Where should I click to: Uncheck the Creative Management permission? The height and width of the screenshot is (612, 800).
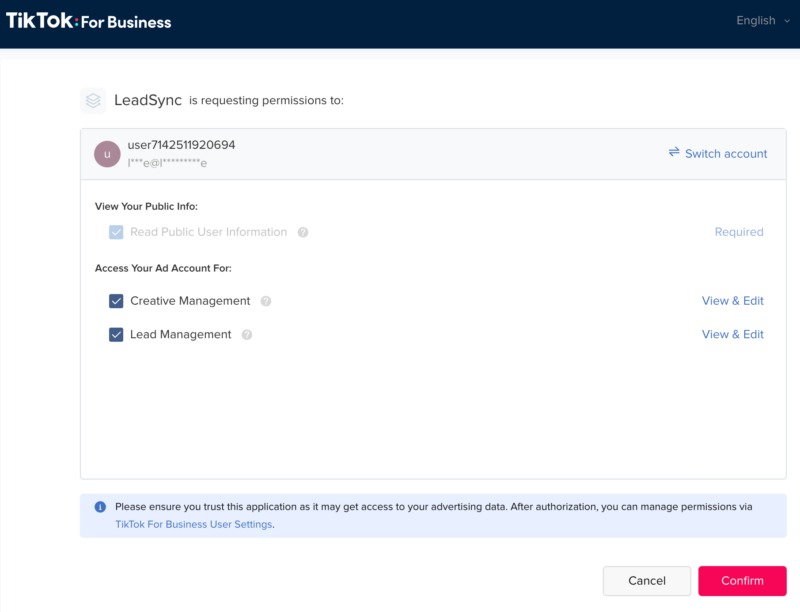pos(116,300)
